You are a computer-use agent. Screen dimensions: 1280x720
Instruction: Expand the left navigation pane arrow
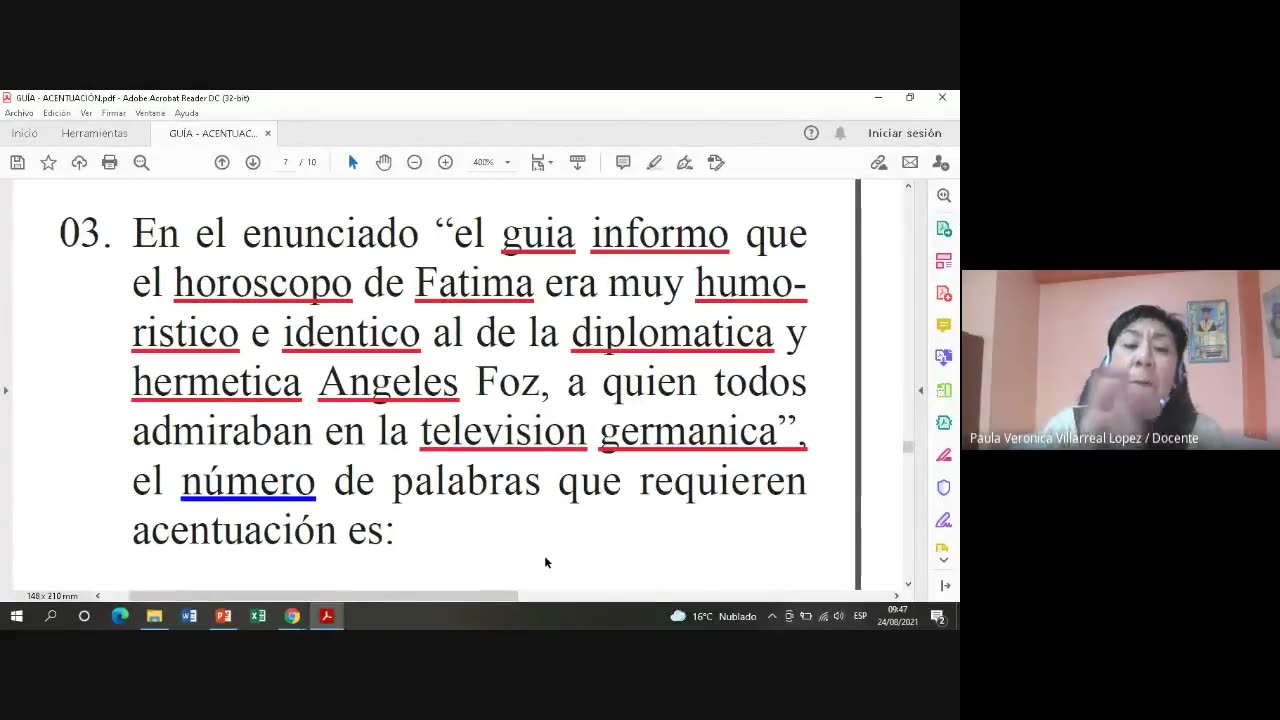click(x=5, y=390)
